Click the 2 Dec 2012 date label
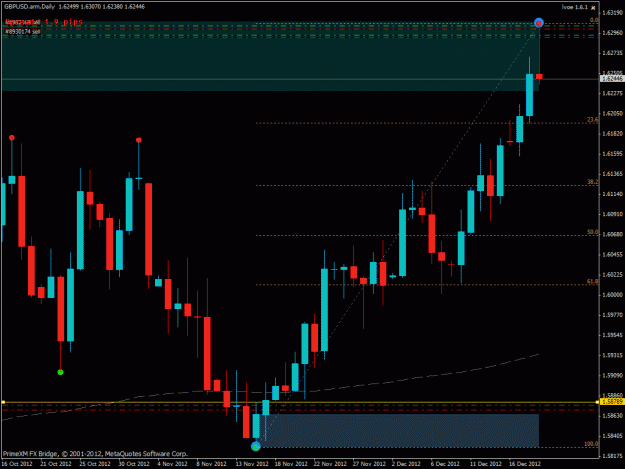Screen dimensions: 625x469 (x=406, y=464)
